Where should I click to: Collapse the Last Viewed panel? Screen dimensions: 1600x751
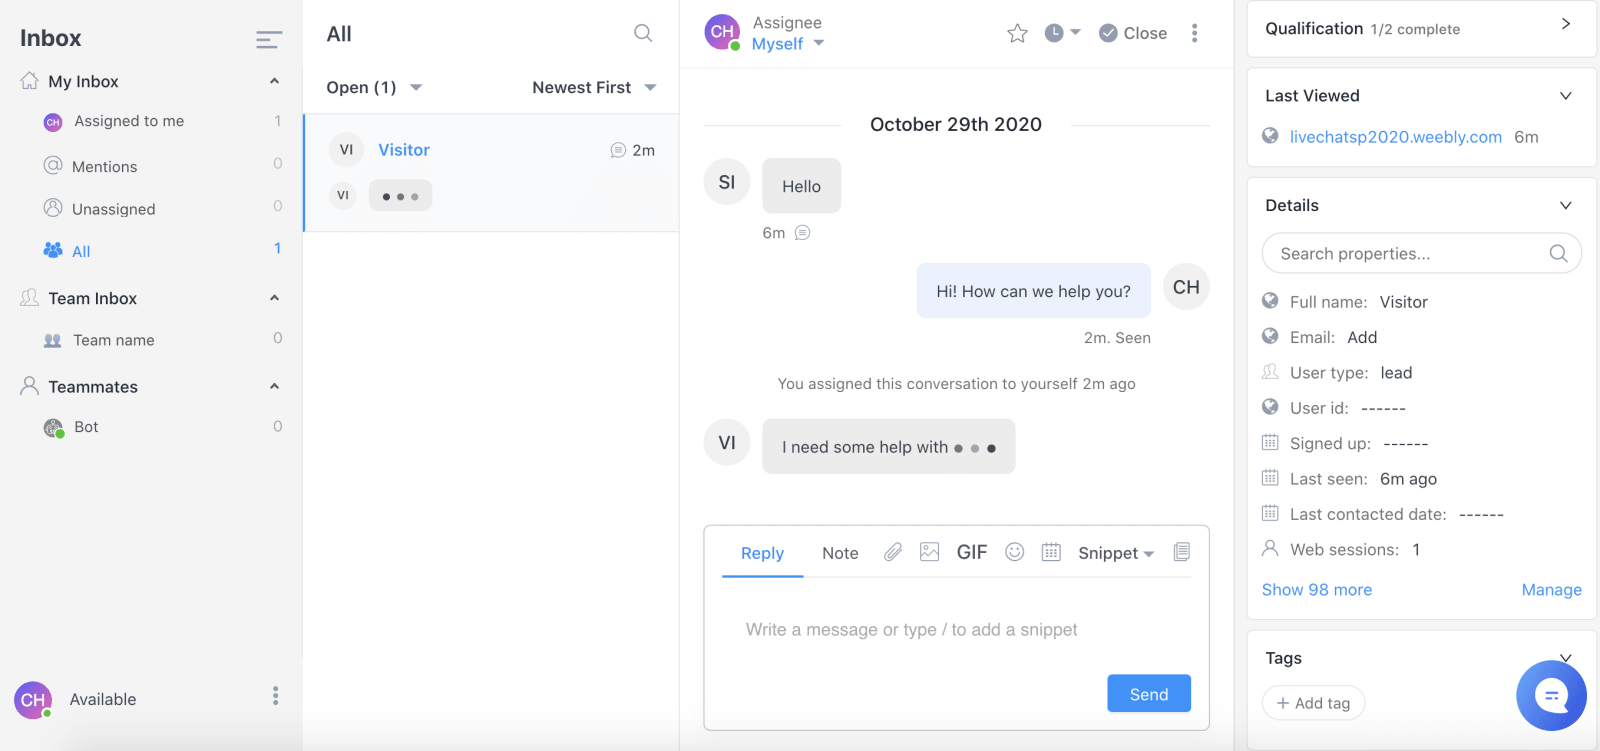[1566, 96]
